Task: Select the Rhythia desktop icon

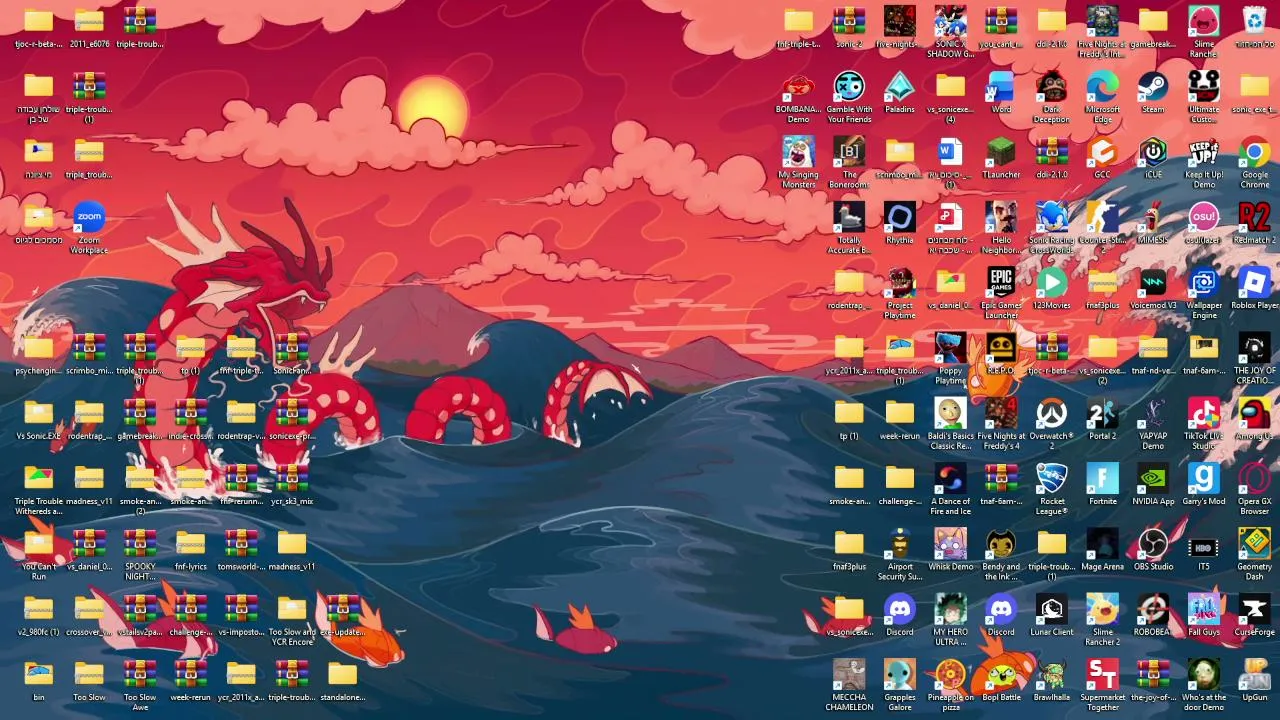Action: (x=899, y=218)
